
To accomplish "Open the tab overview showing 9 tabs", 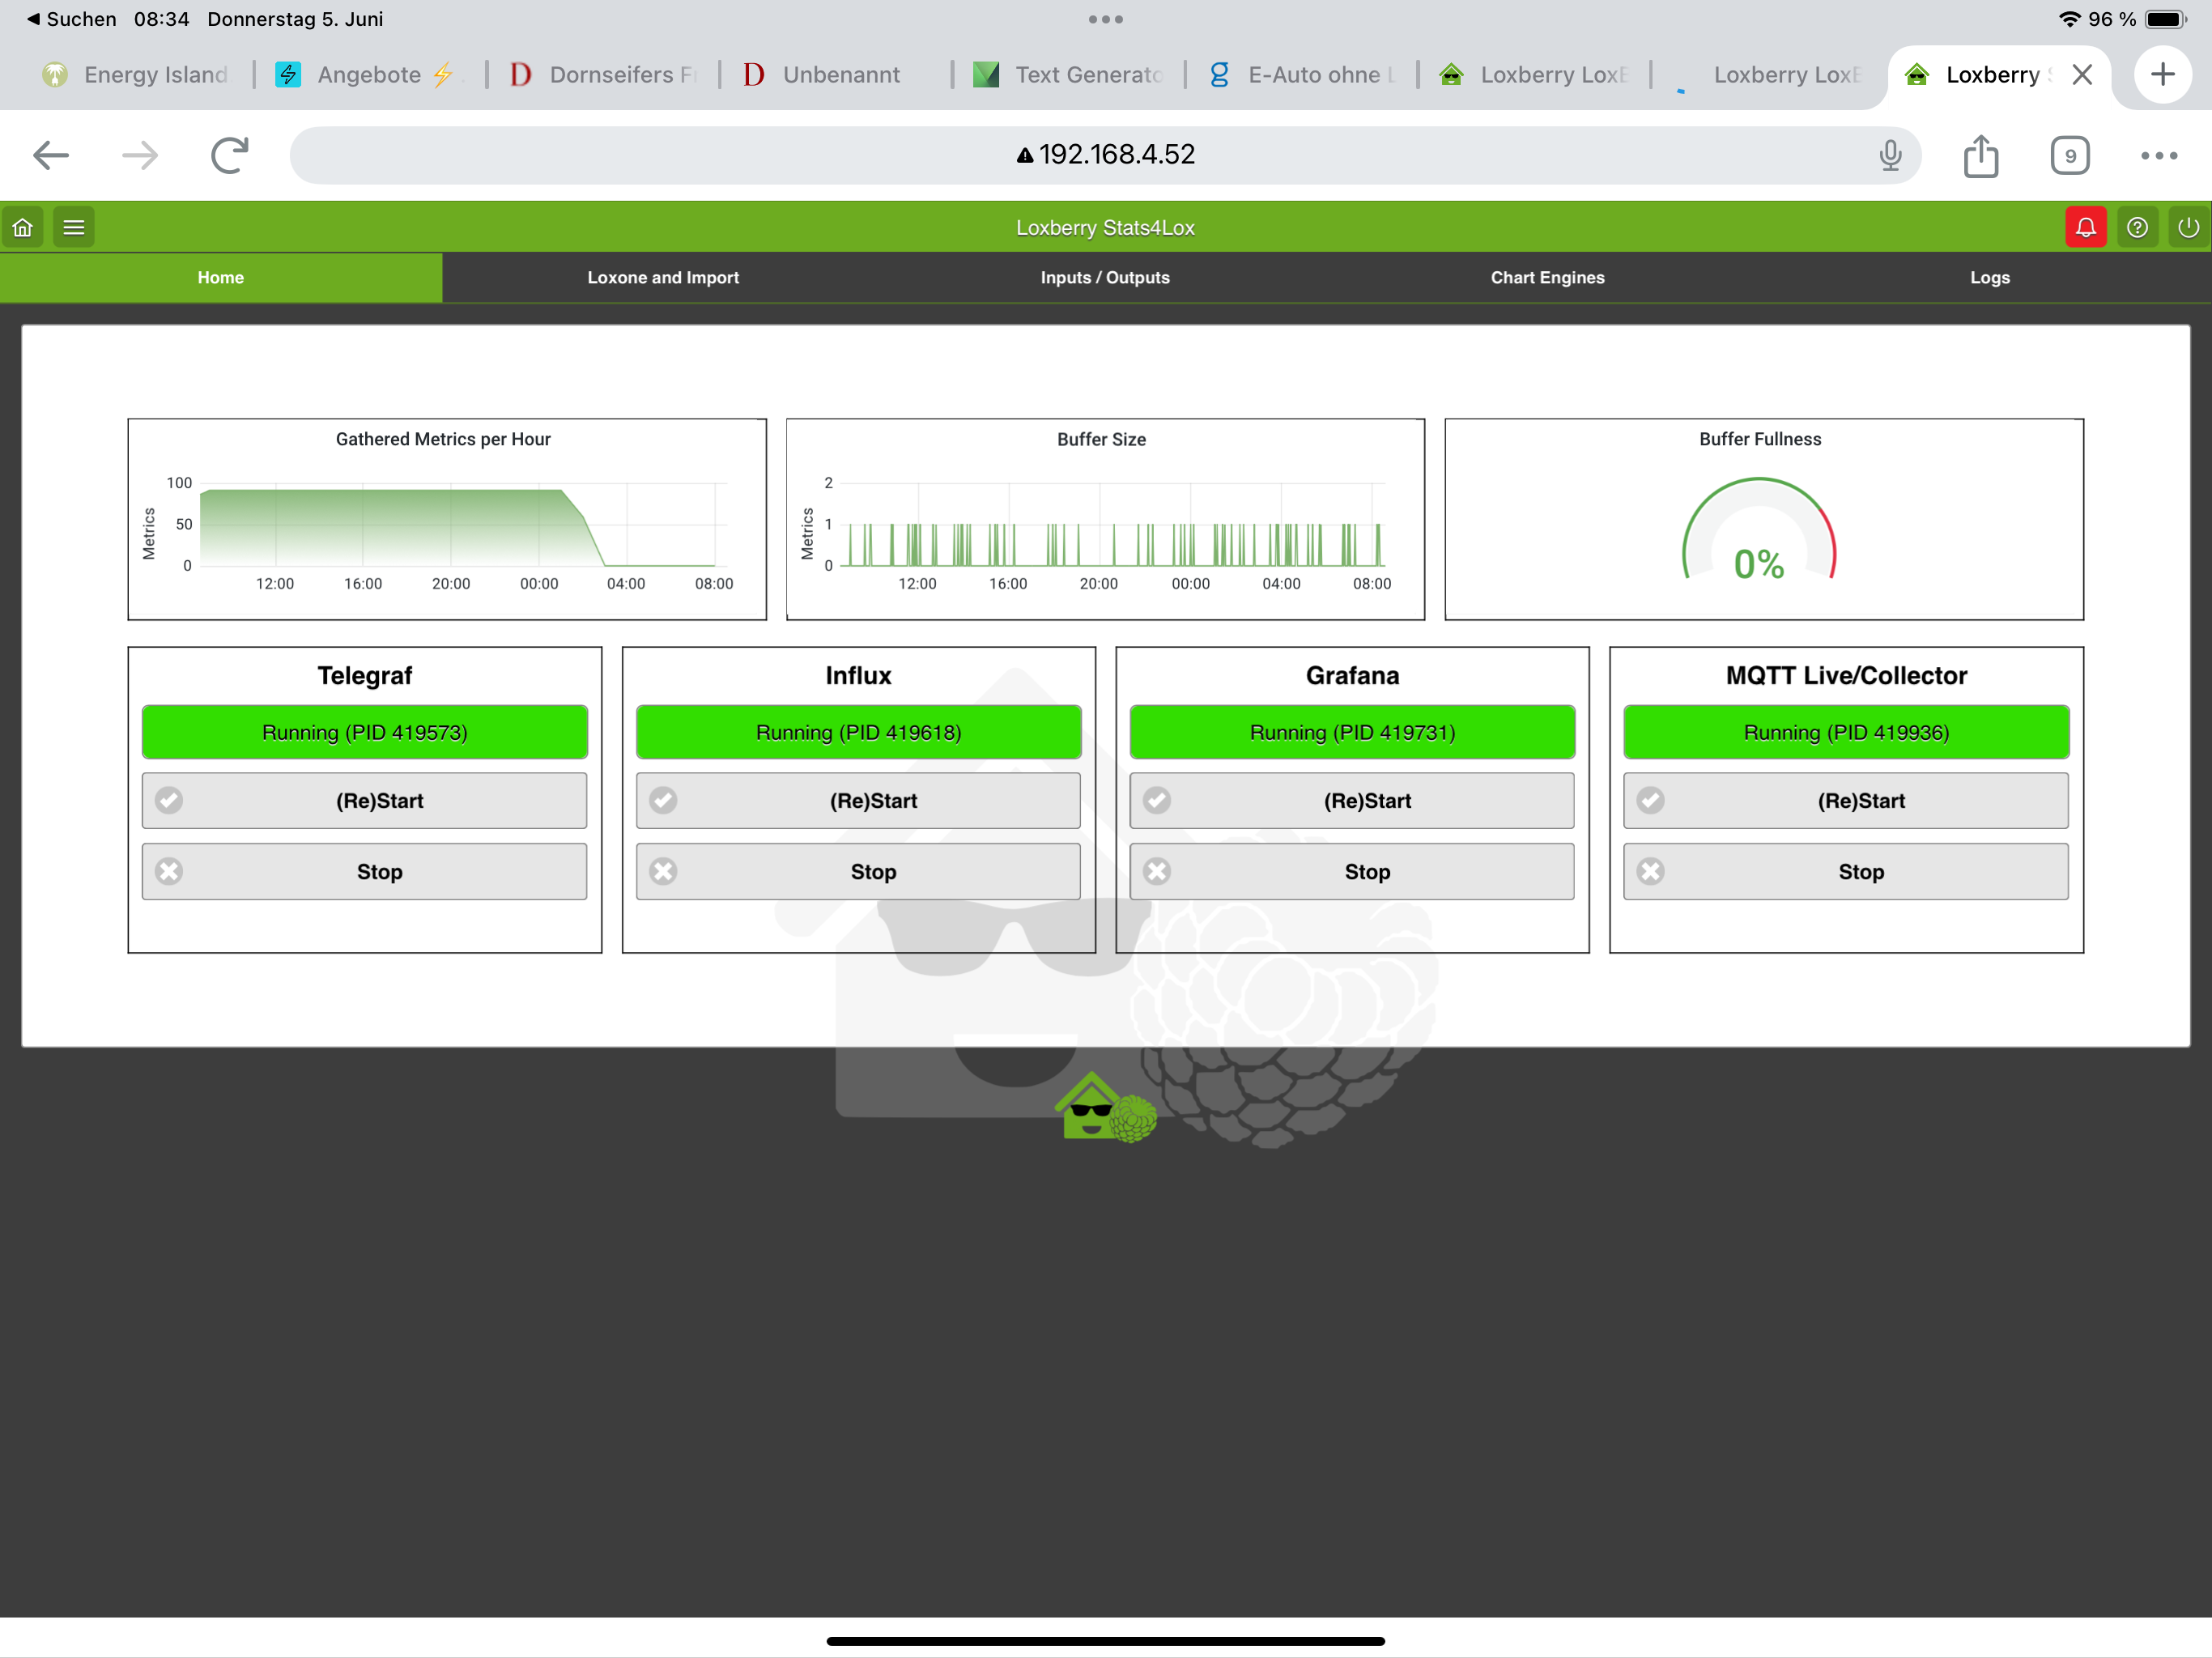I will tap(2069, 155).
